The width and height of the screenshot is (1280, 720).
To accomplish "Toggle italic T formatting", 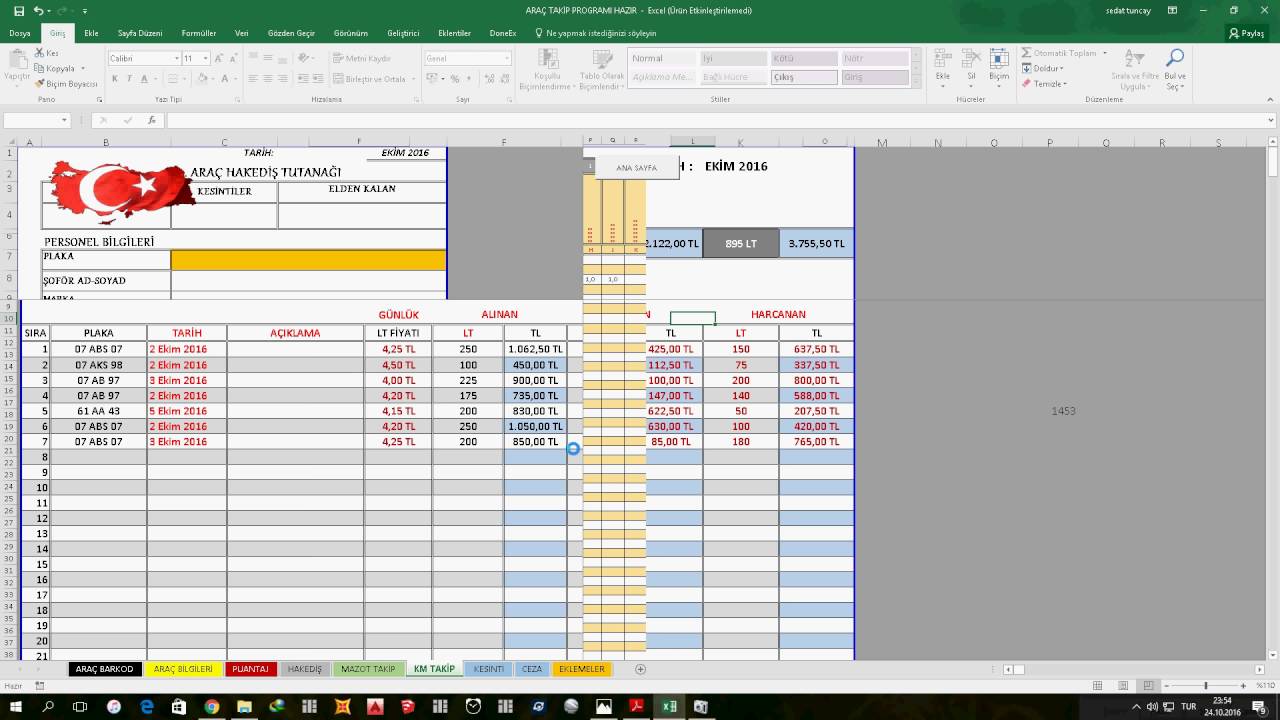I will [129, 79].
